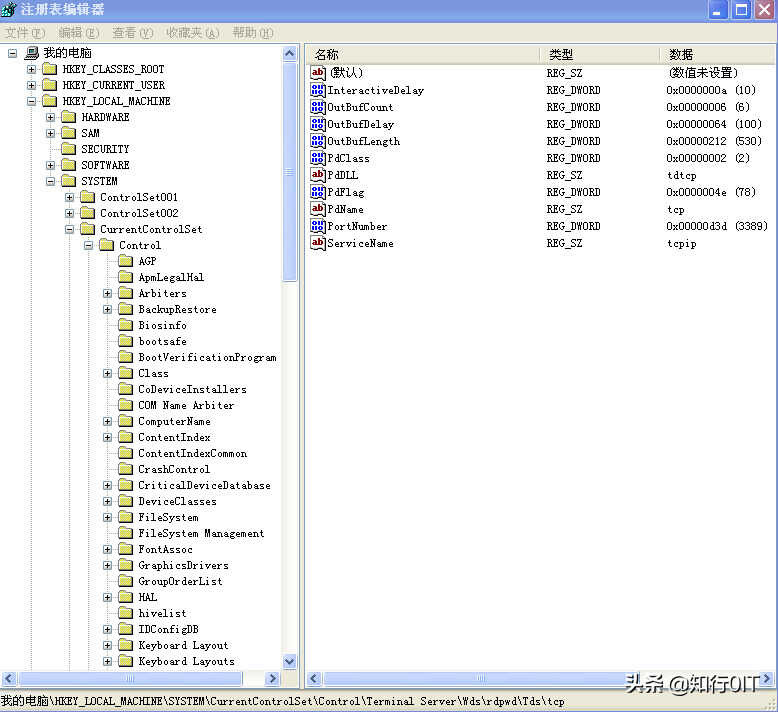Click the PdFlag DWORD icon
Viewport: 778px width, 712px height.
tap(318, 192)
